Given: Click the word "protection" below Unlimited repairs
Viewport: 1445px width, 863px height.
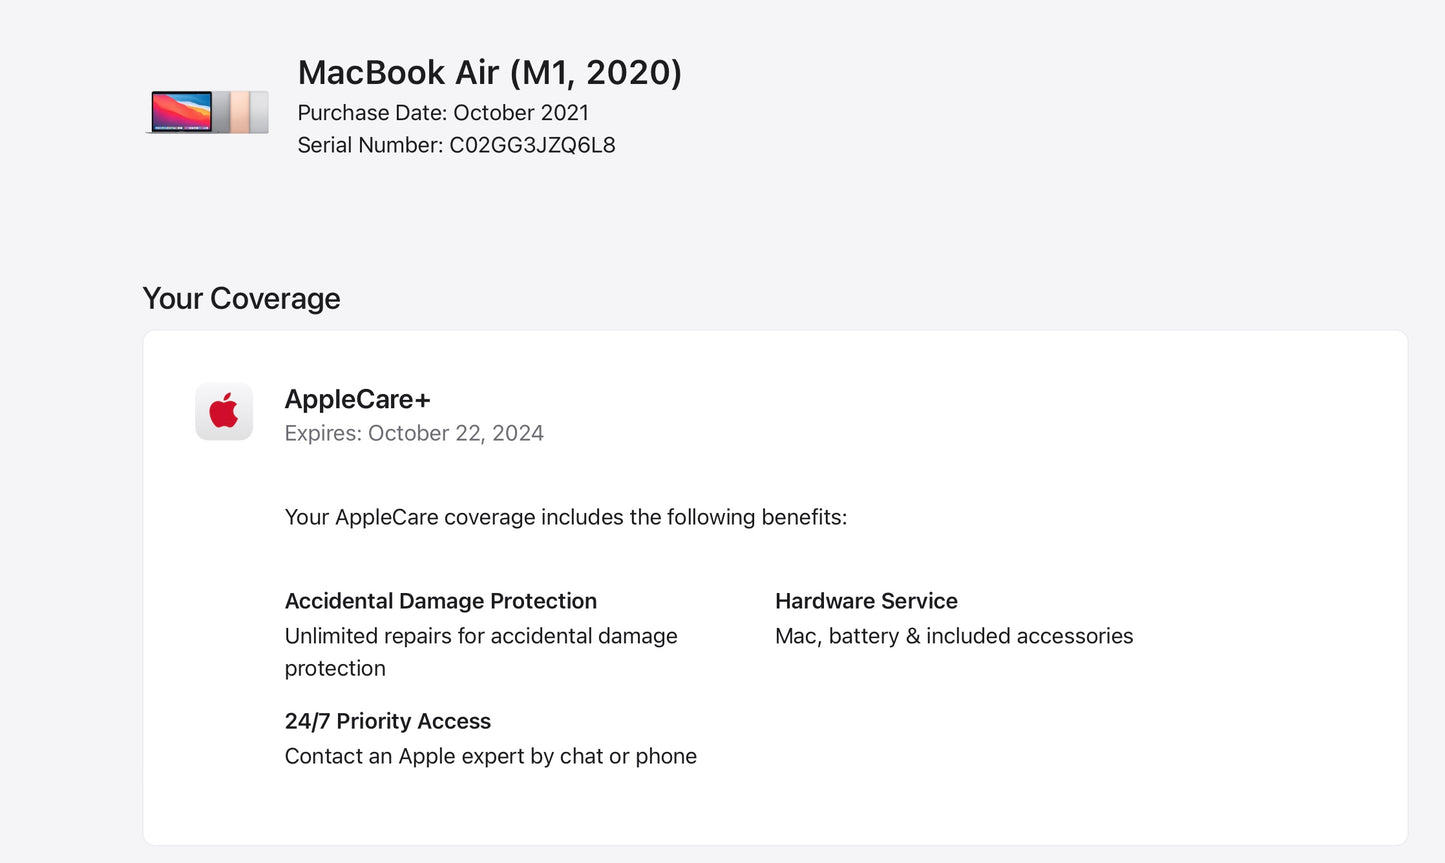Looking at the screenshot, I should 335,668.
